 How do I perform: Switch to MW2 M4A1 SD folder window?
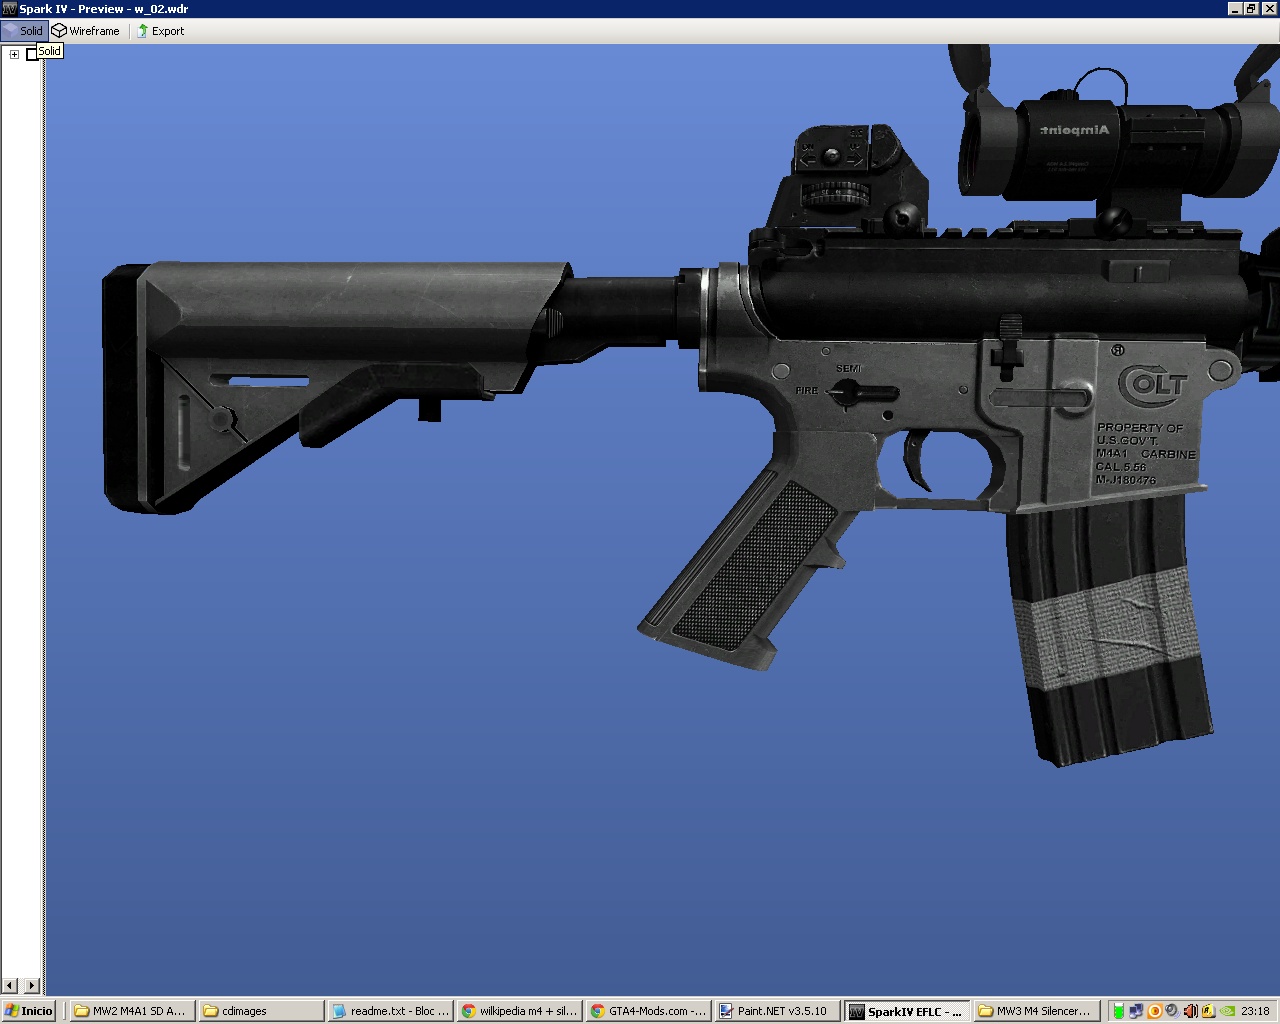(x=131, y=1011)
